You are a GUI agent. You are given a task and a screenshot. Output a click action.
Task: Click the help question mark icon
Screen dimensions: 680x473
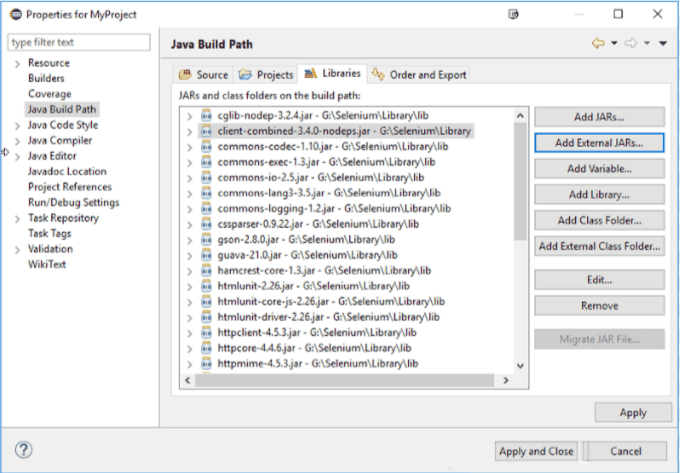point(24,450)
